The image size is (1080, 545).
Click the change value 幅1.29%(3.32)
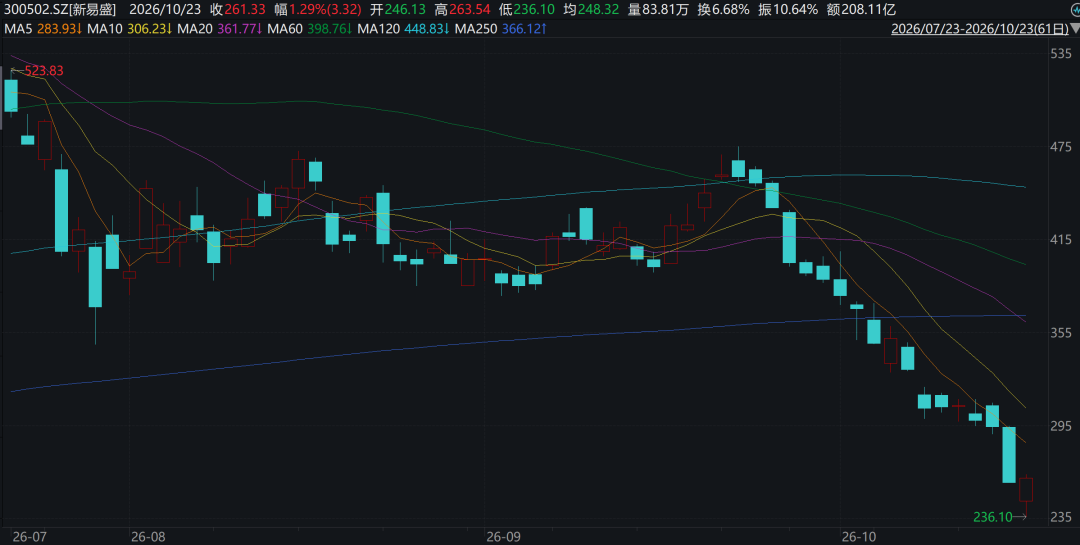(318, 10)
